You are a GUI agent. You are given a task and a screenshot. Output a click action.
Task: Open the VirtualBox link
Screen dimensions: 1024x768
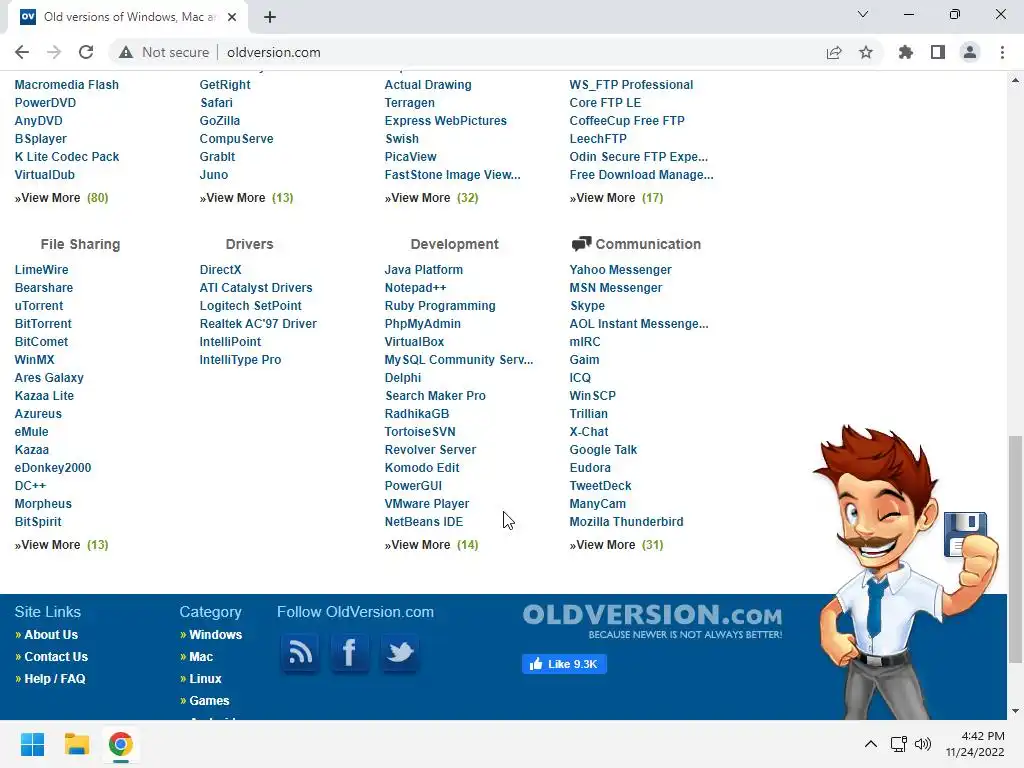click(414, 342)
